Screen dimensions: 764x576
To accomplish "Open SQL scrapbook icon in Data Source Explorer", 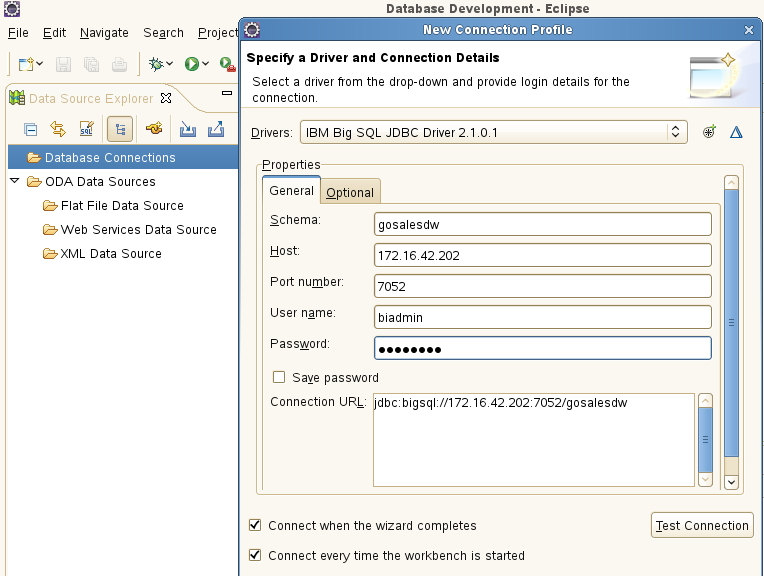I will click(86, 129).
